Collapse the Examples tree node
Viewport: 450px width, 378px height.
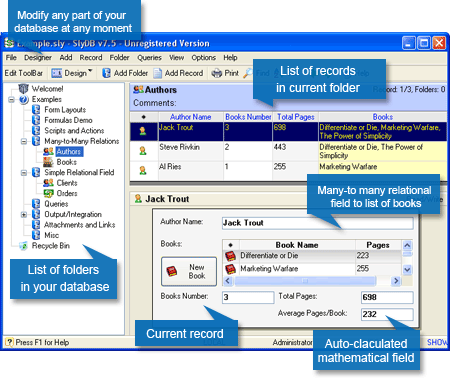click(12, 99)
